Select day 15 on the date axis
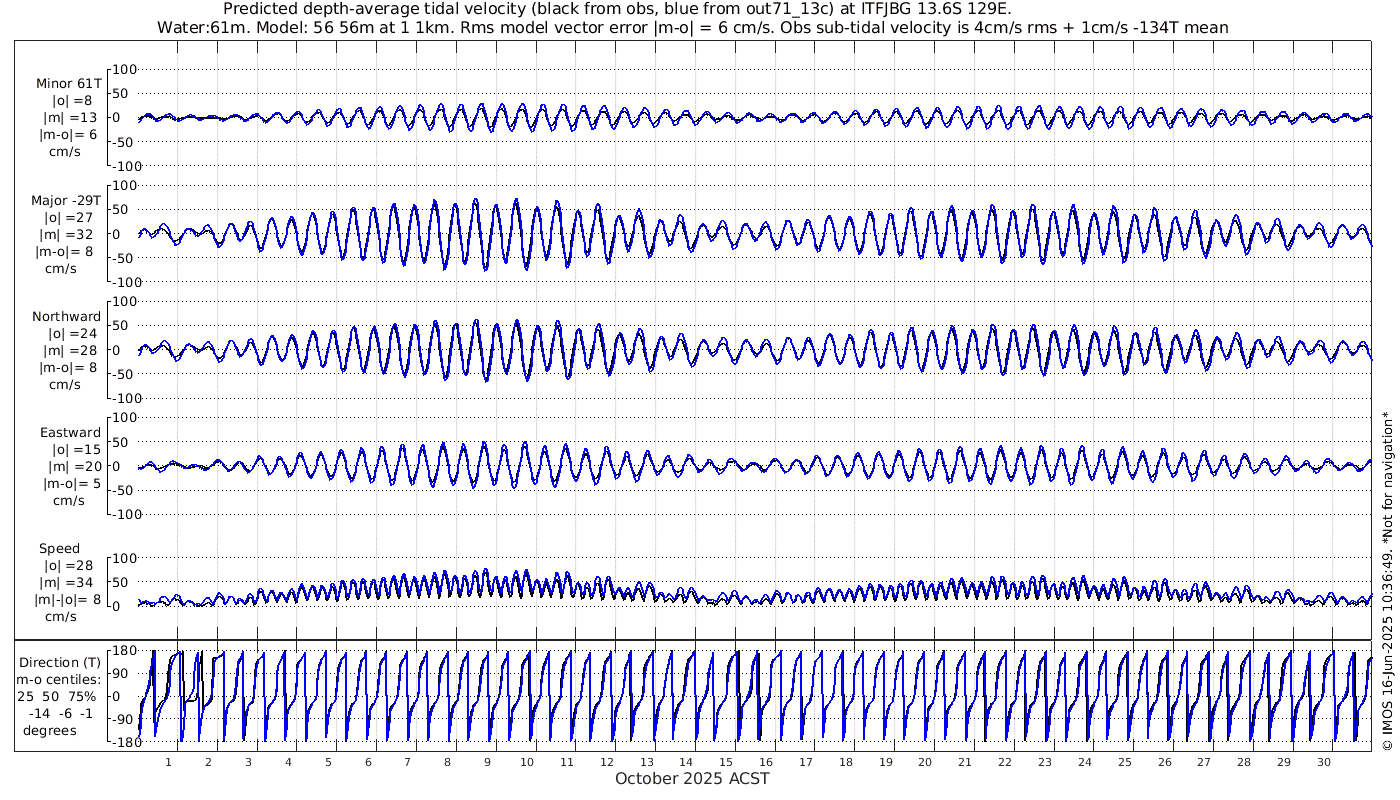This screenshot has height=800, width=1400. (726, 762)
